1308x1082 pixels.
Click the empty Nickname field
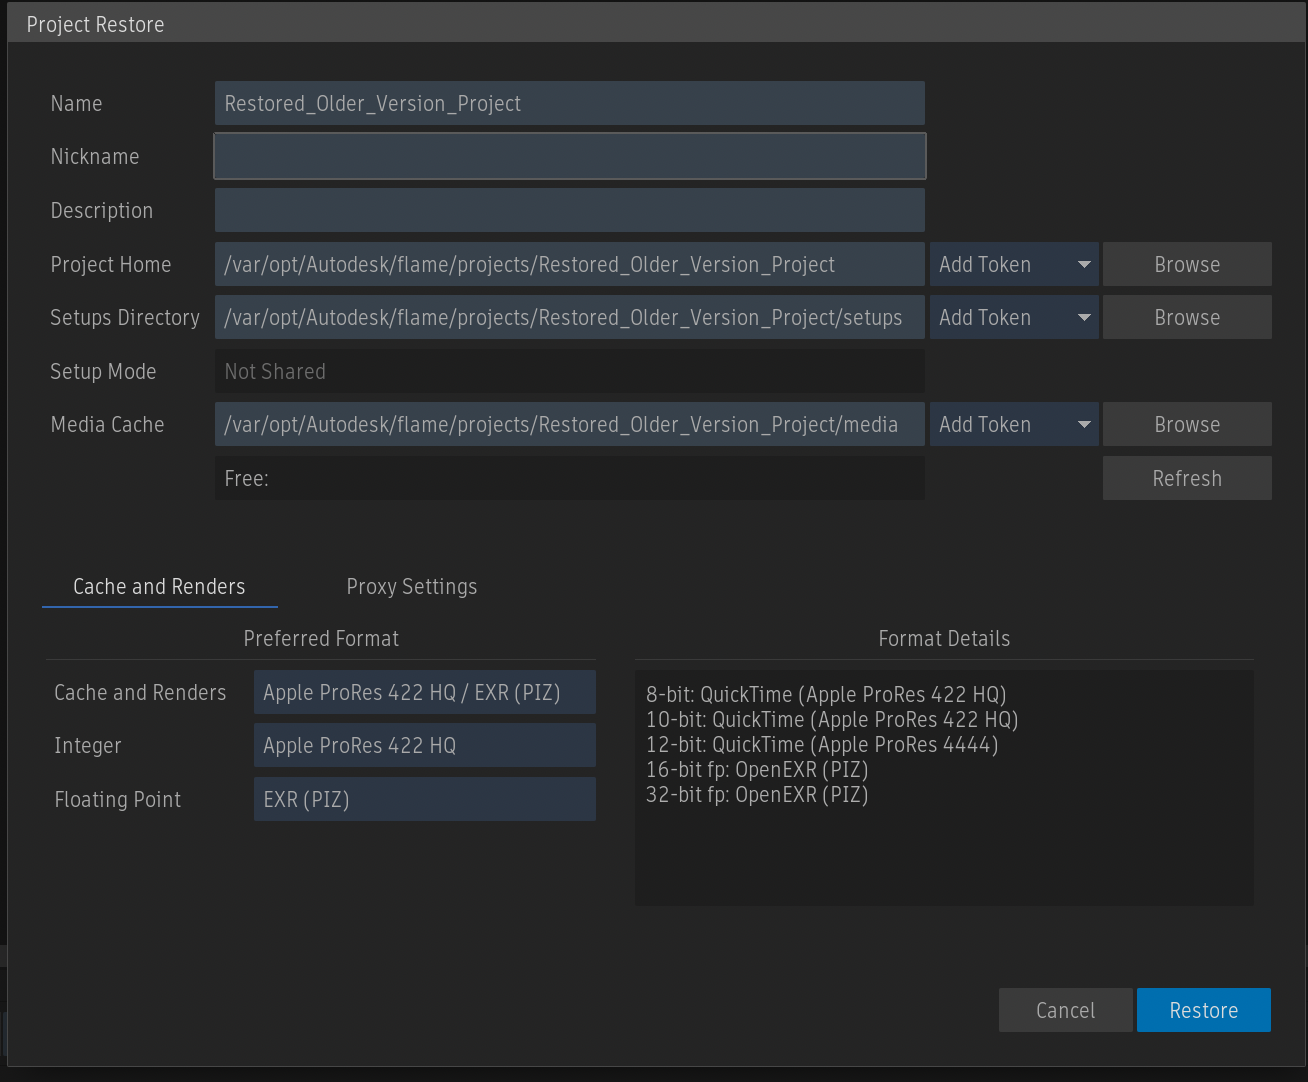click(569, 157)
